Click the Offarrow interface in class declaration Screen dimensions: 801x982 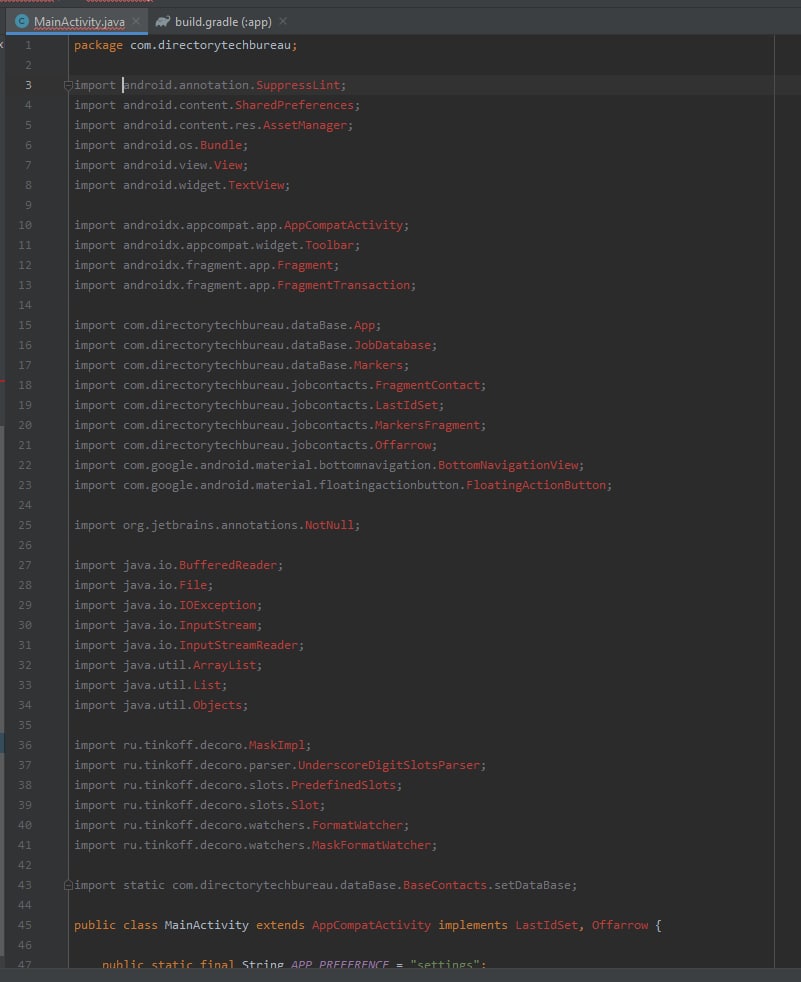click(620, 925)
